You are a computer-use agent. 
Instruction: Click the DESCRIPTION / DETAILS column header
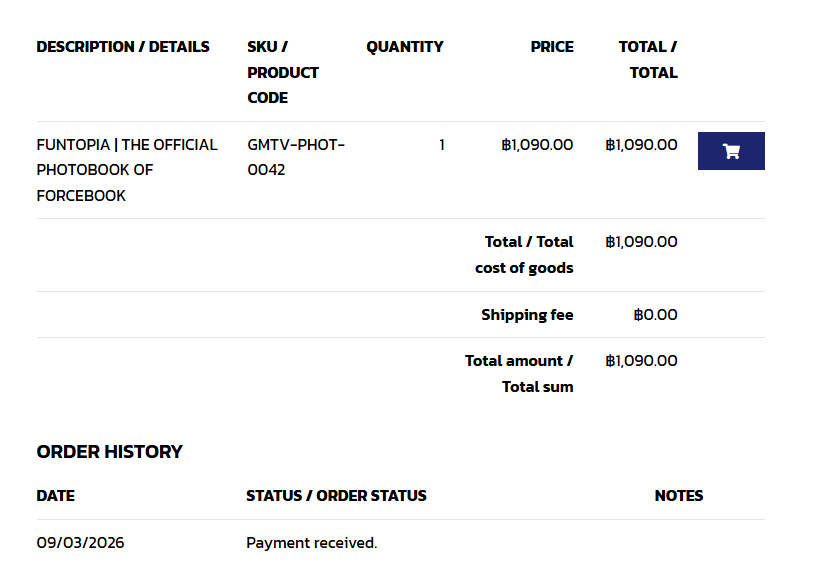(x=123, y=47)
